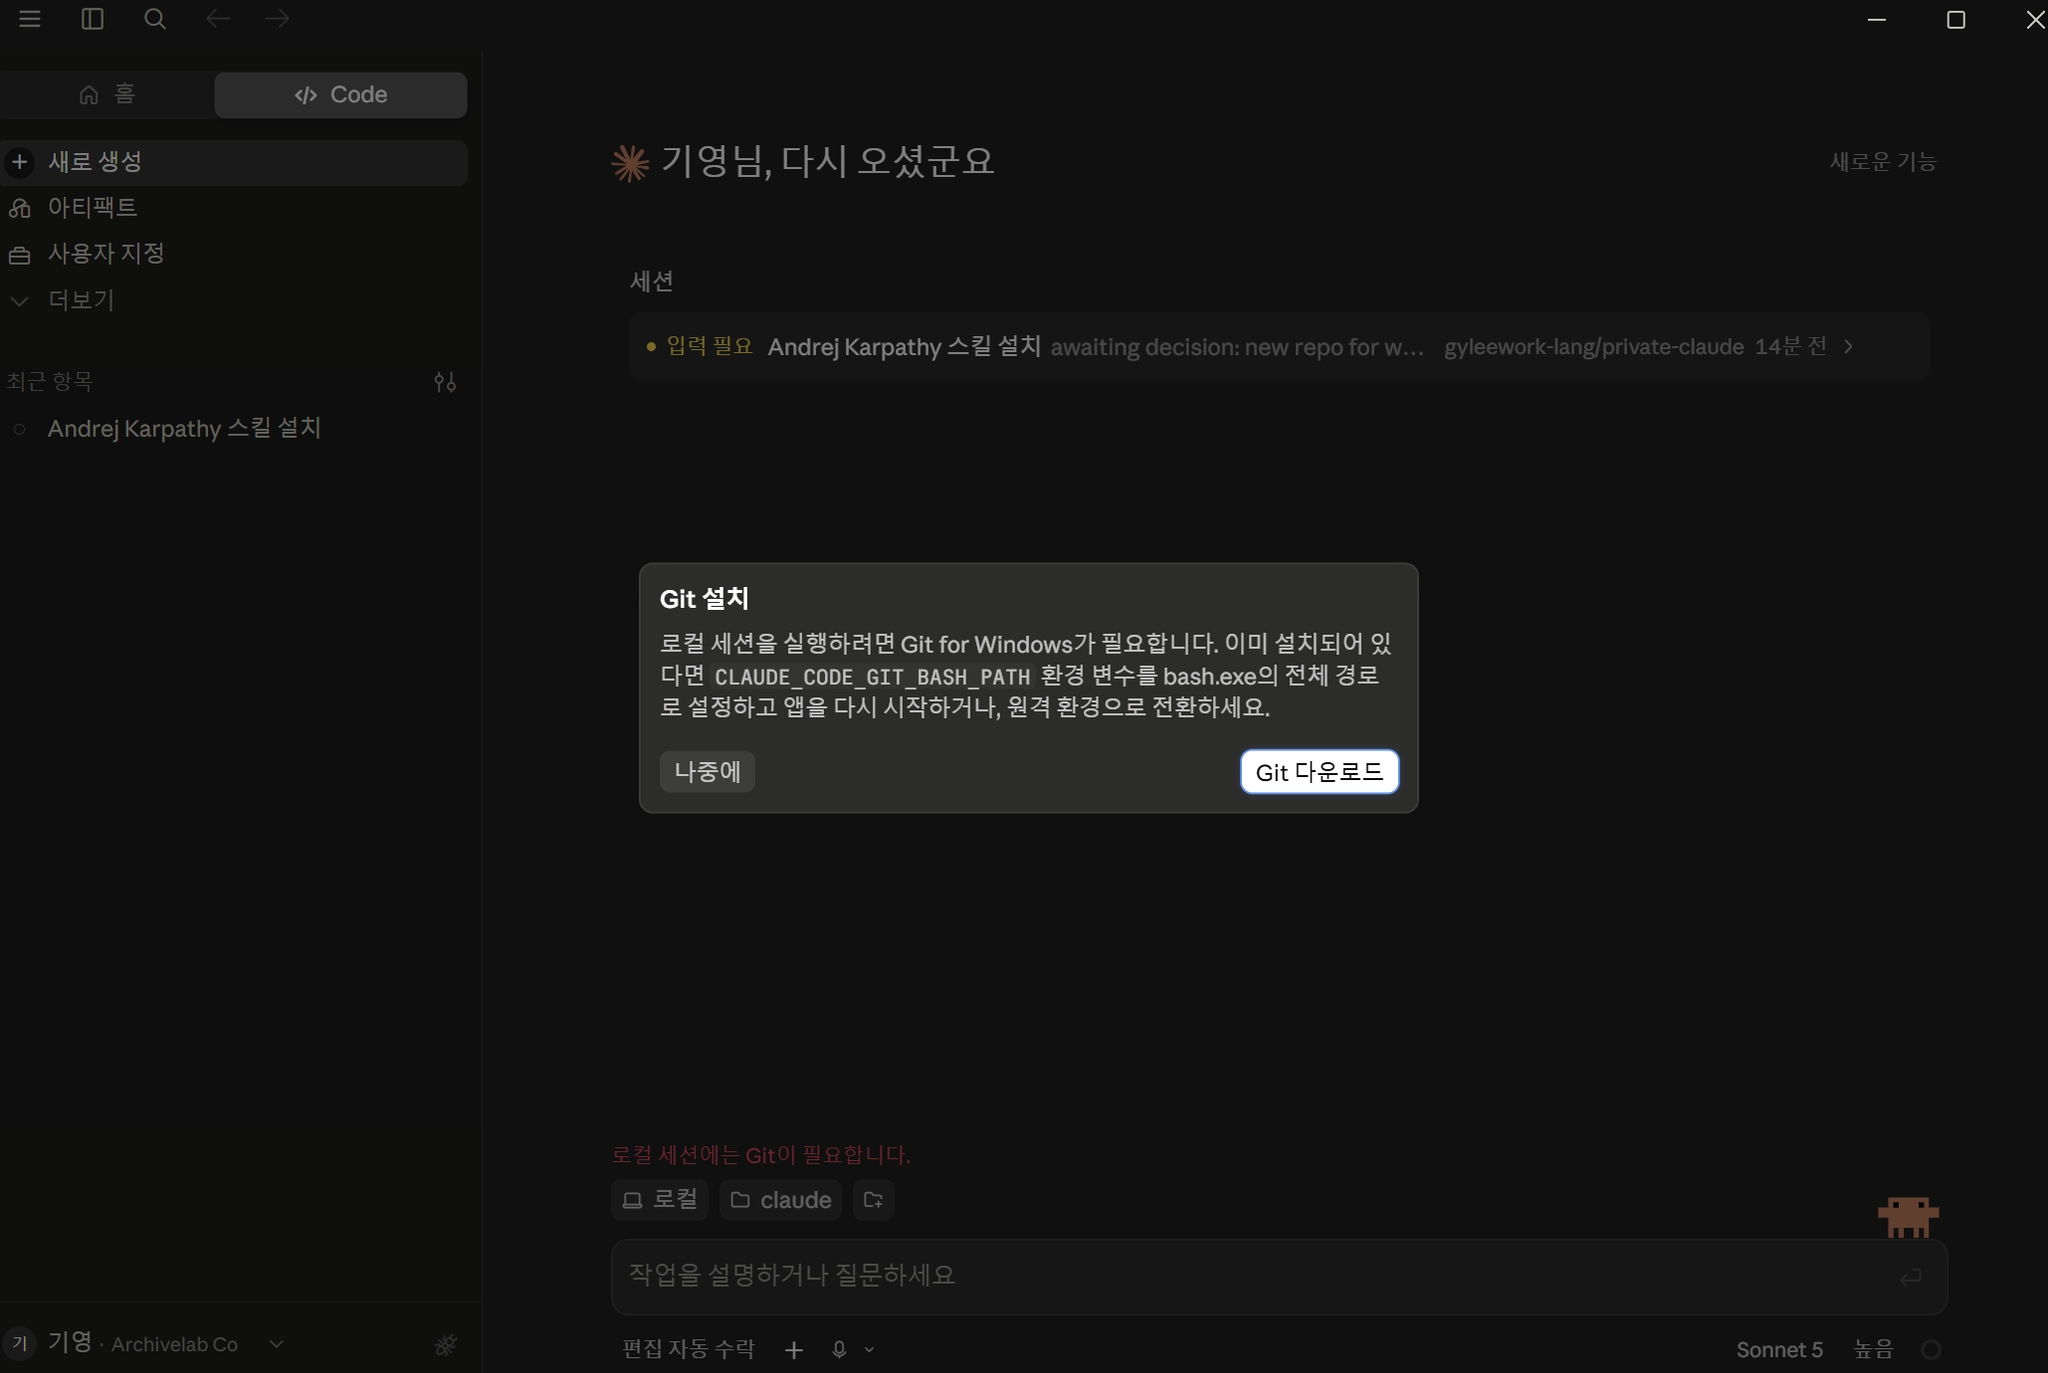Expand the microphone options chevron

869,1350
